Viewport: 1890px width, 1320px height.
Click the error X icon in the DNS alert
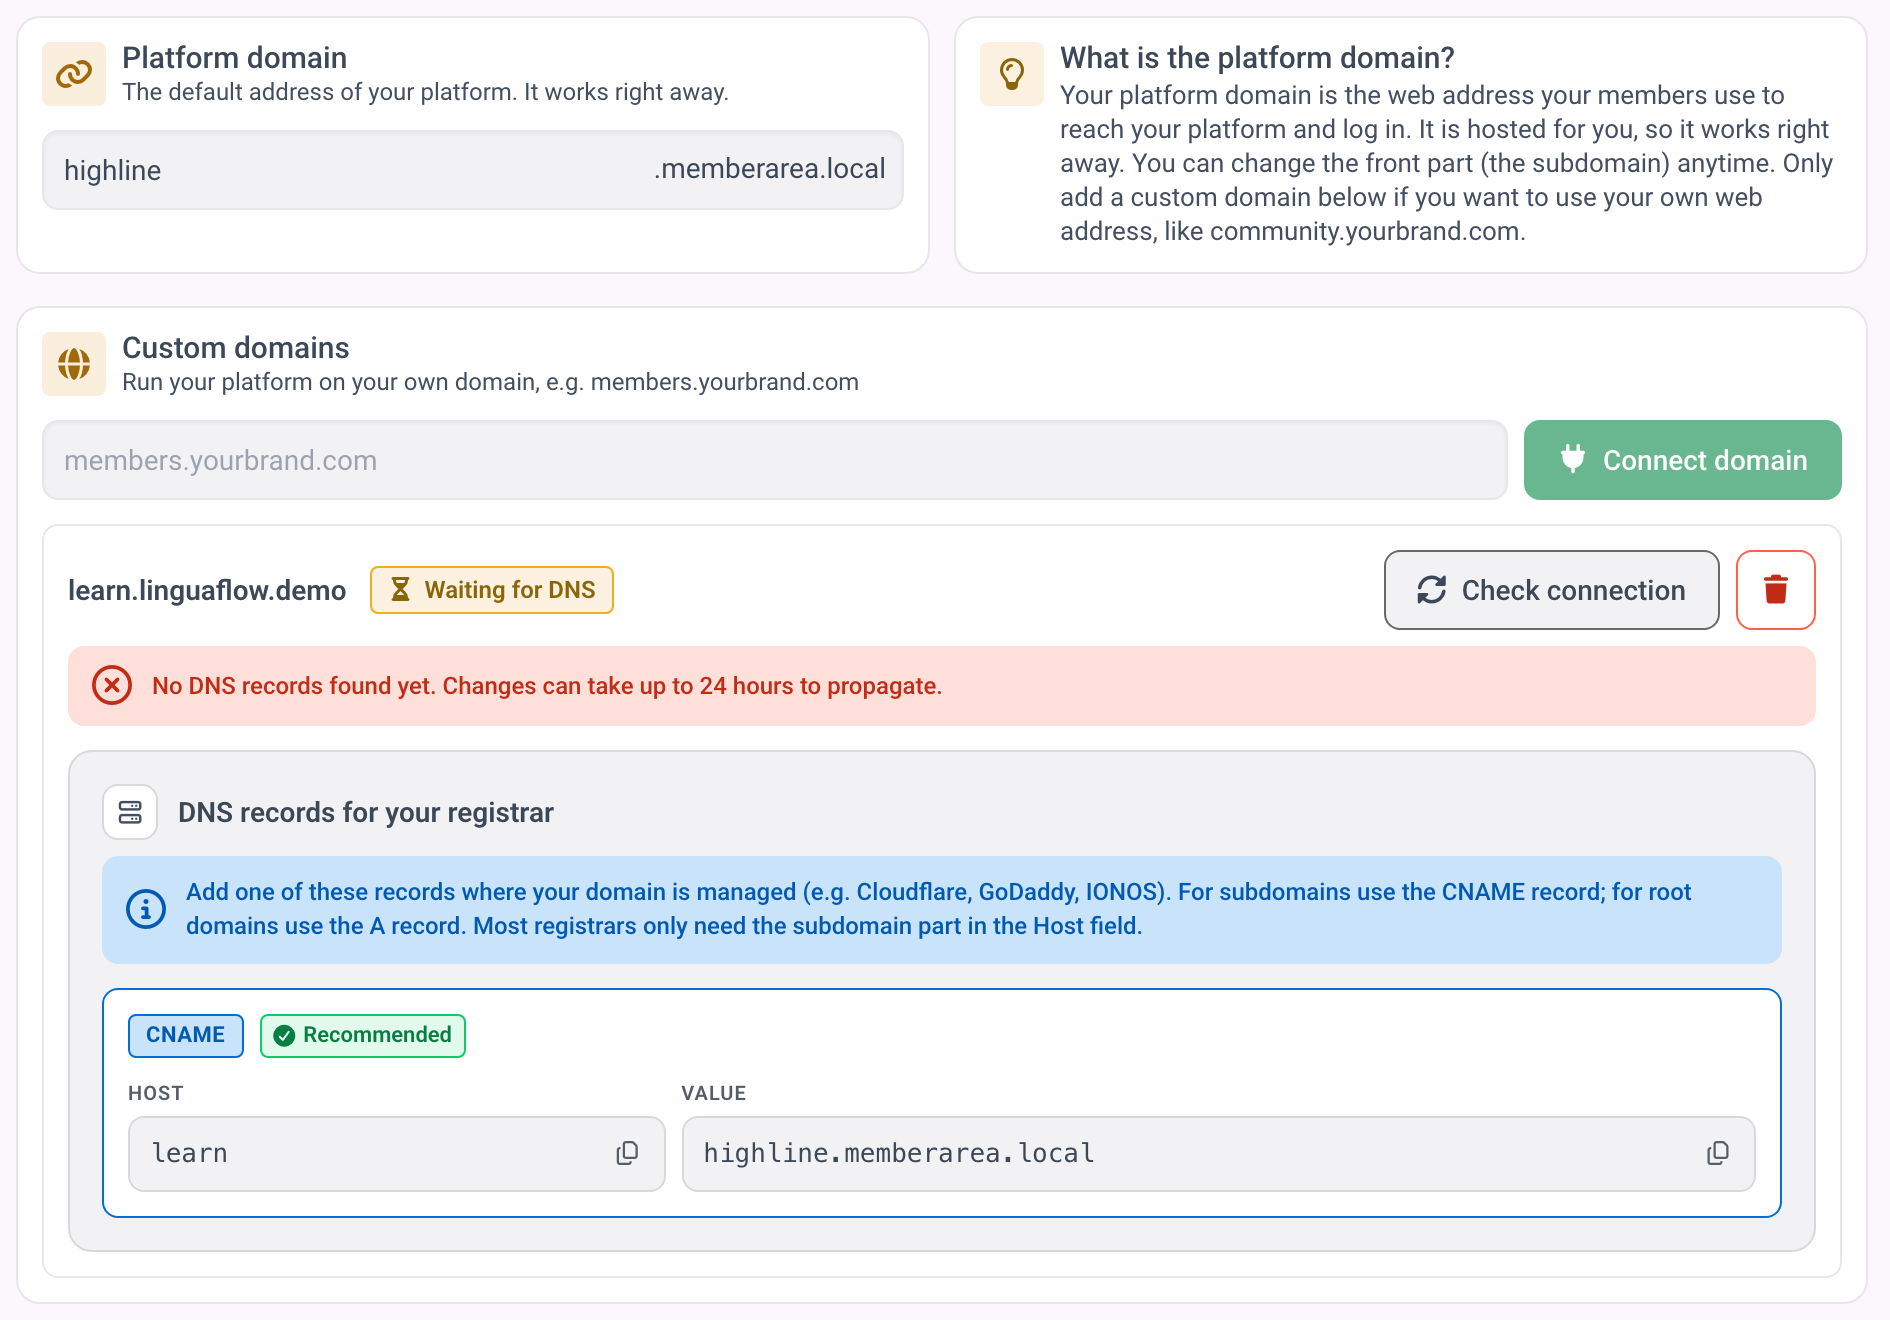coord(112,686)
